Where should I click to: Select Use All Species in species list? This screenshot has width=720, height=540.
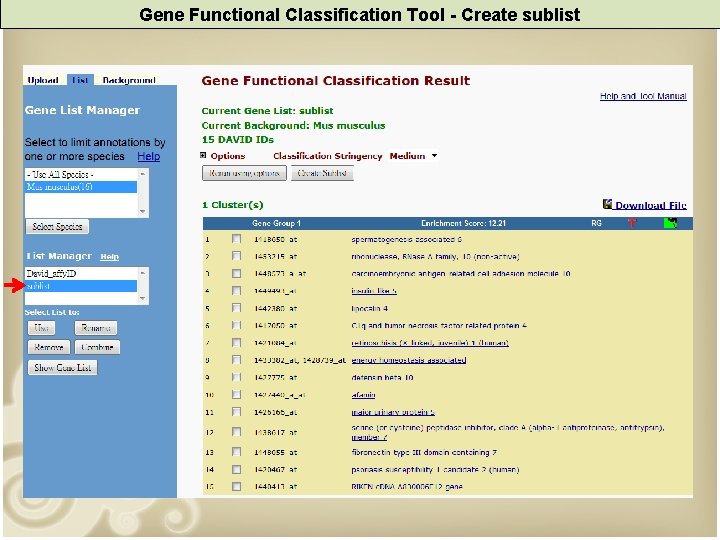click(81, 174)
